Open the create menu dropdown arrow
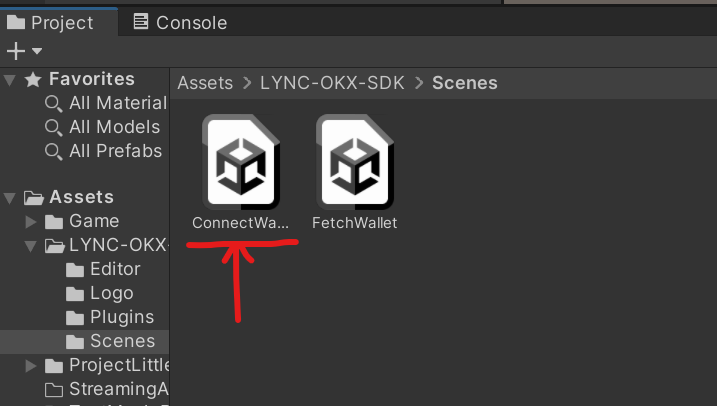The height and width of the screenshot is (406, 717). coord(37,51)
